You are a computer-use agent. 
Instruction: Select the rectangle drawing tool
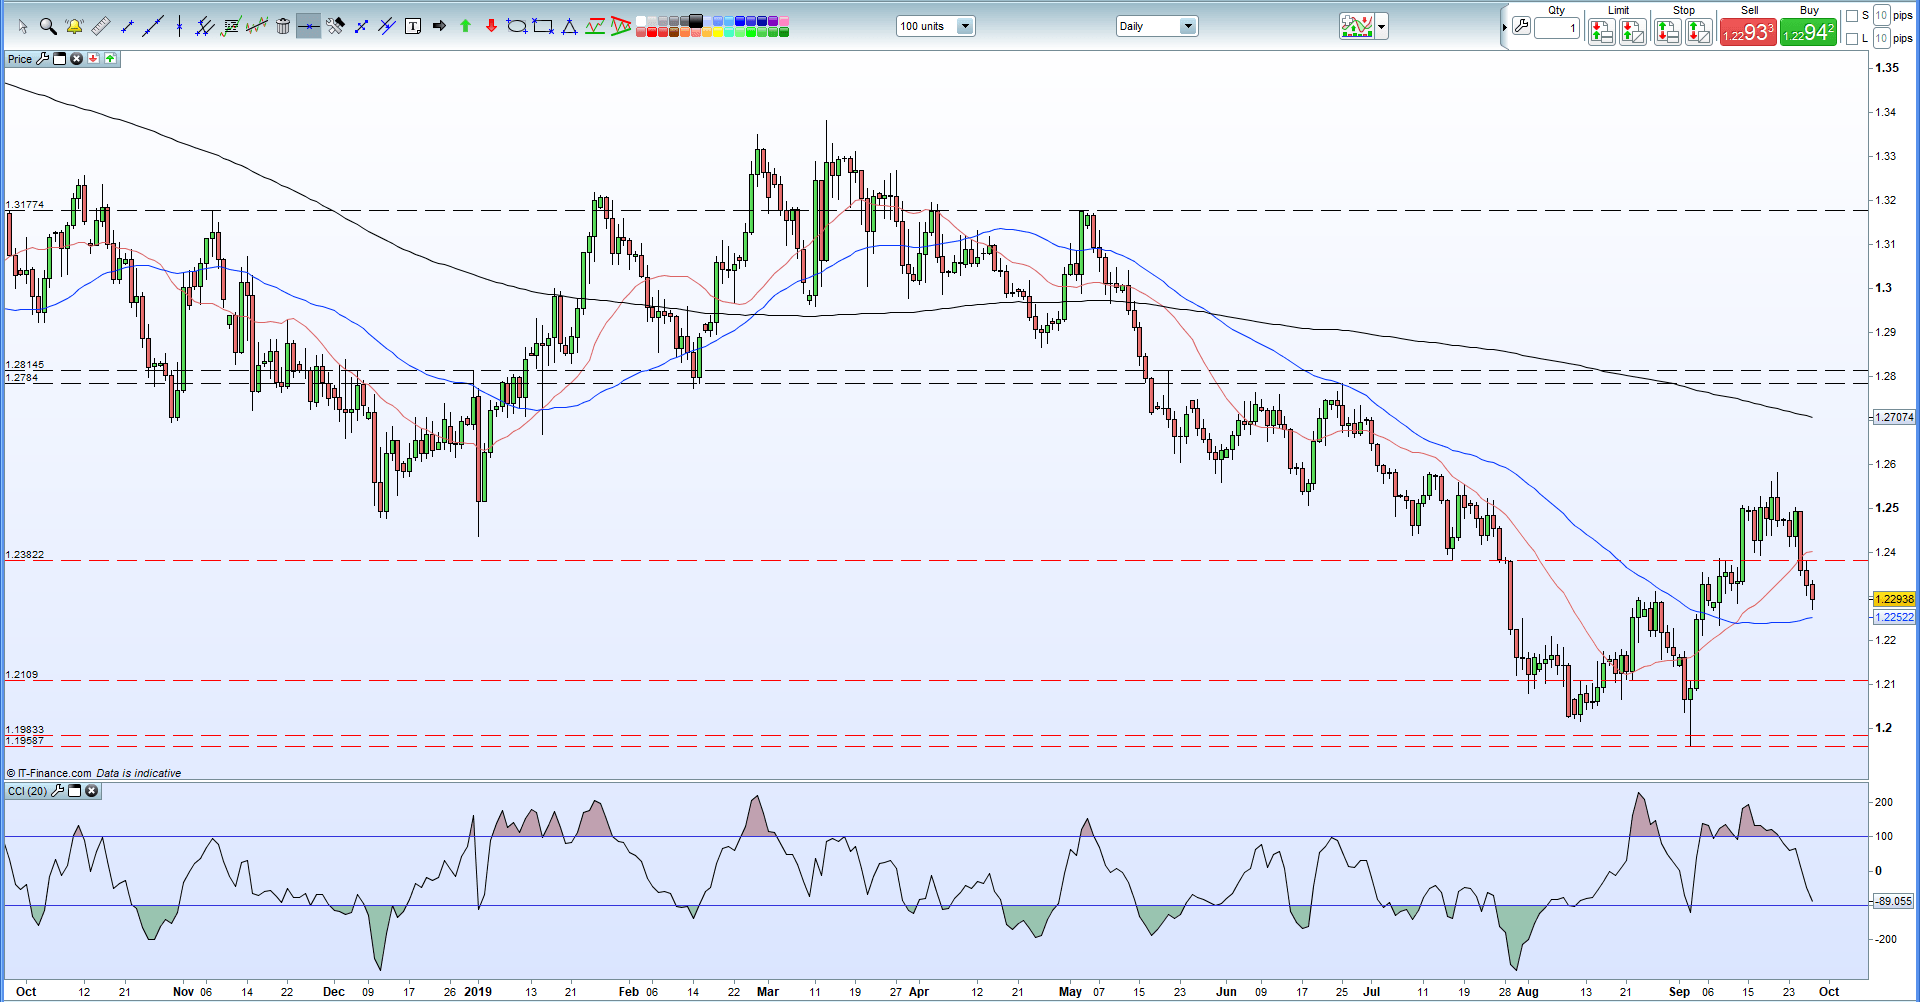coord(543,27)
